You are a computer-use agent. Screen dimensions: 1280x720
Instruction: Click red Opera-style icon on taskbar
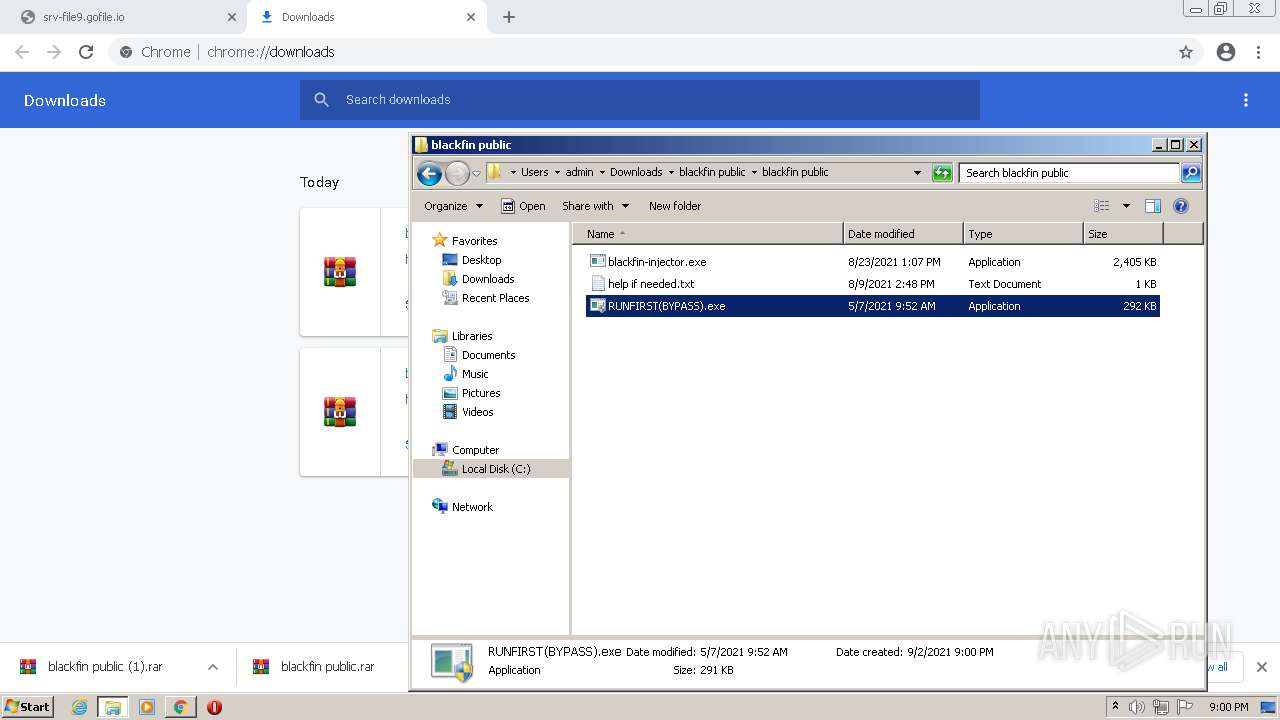[214, 707]
